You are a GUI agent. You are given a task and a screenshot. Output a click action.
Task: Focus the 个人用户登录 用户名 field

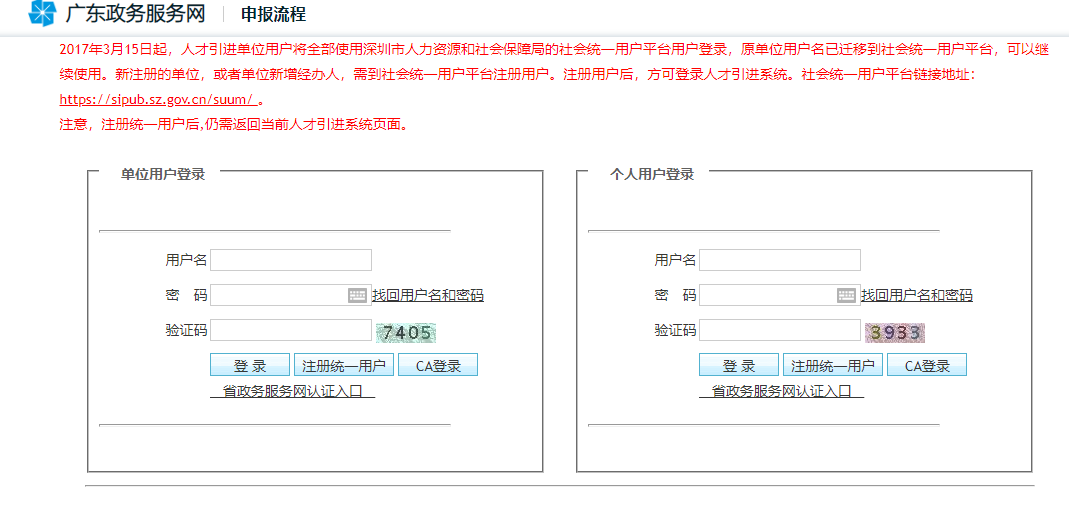[x=780, y=260]
